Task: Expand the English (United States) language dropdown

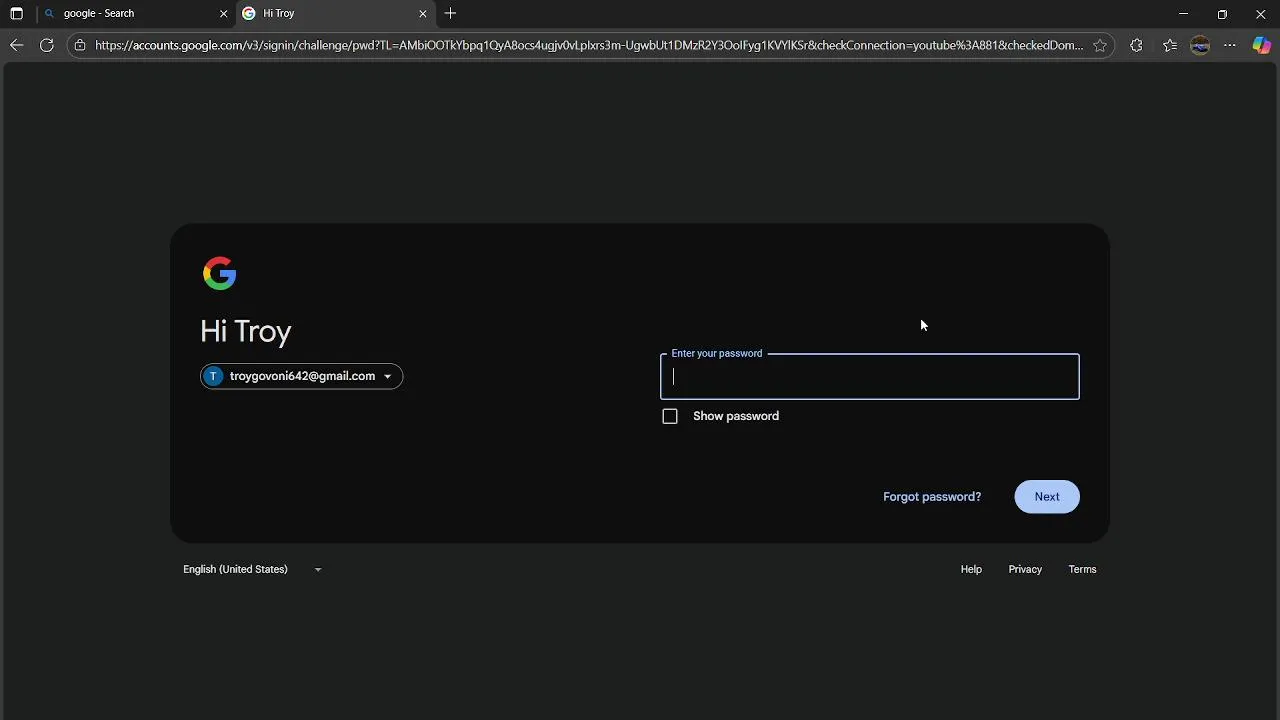Action: 252,569
